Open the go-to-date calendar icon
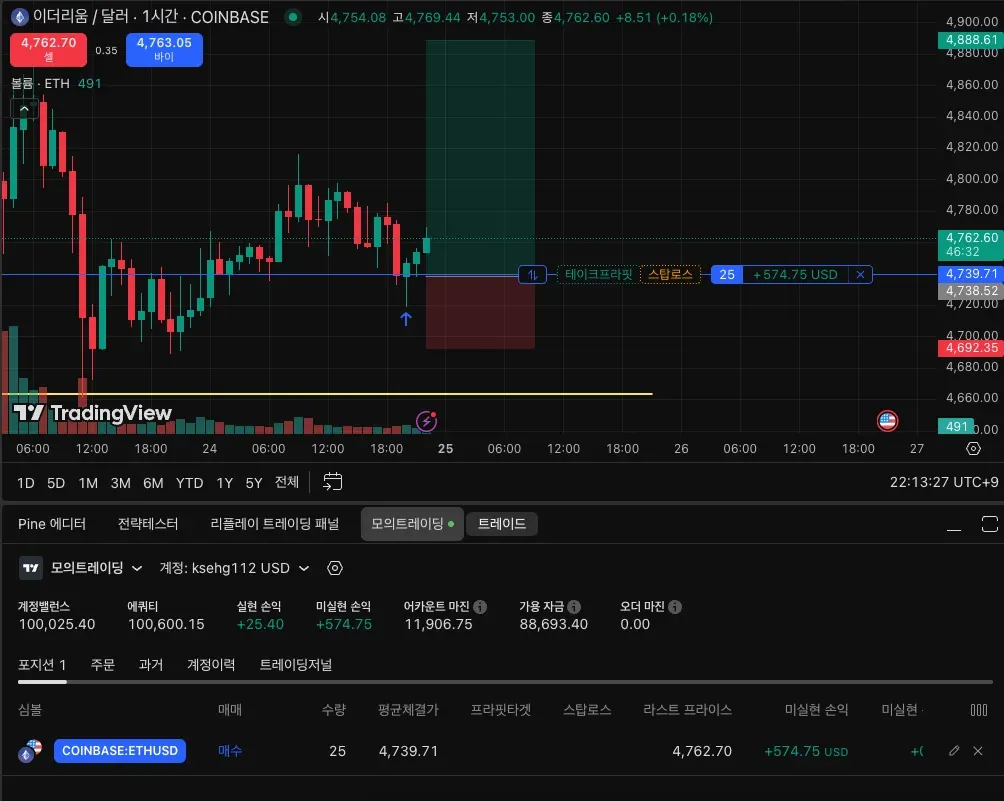Screen dimensions: 1004x801 332,481
